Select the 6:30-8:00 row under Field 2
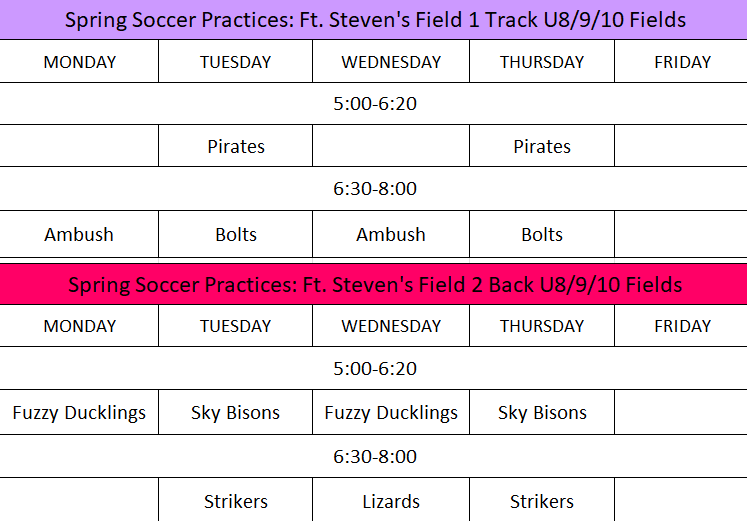 373,457
